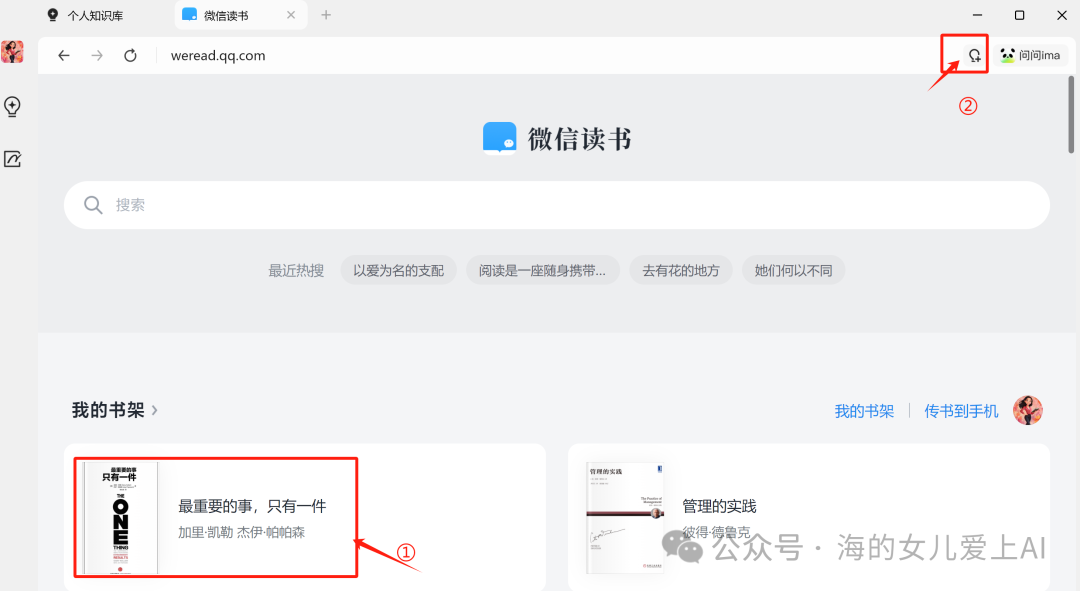Viewport: 1080px width, 591px height.
Task: Close the 微信读书 tab
Action: click(291, 14)
